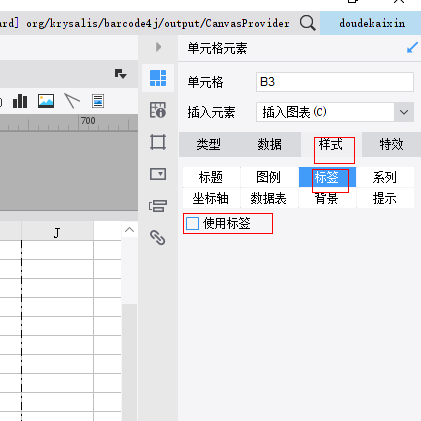
Task: Insert sub-report icon in toolbar
Action: pyautogui.click(x=98, y=101)
